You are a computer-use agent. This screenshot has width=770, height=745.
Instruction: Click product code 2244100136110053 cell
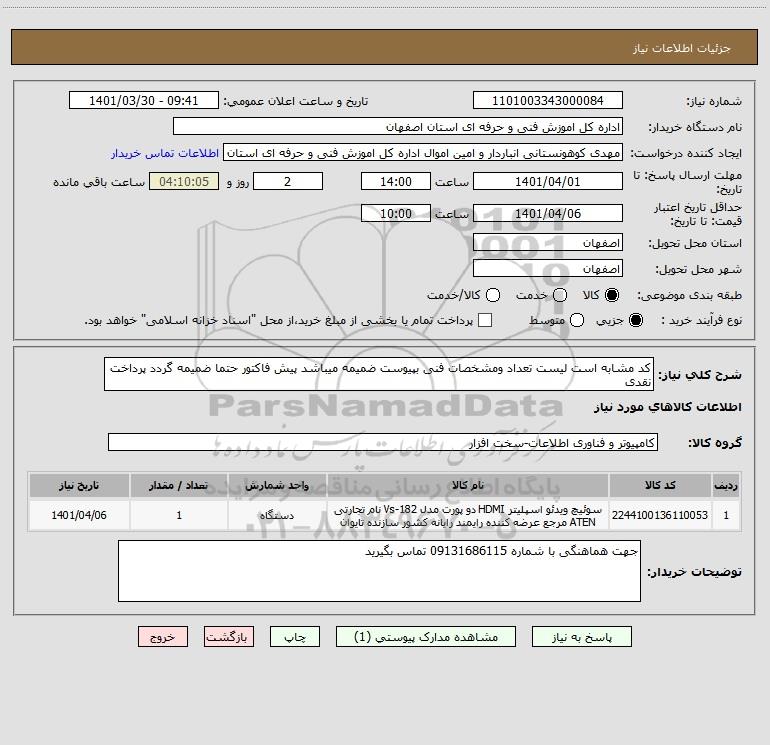tap(660, 515)
